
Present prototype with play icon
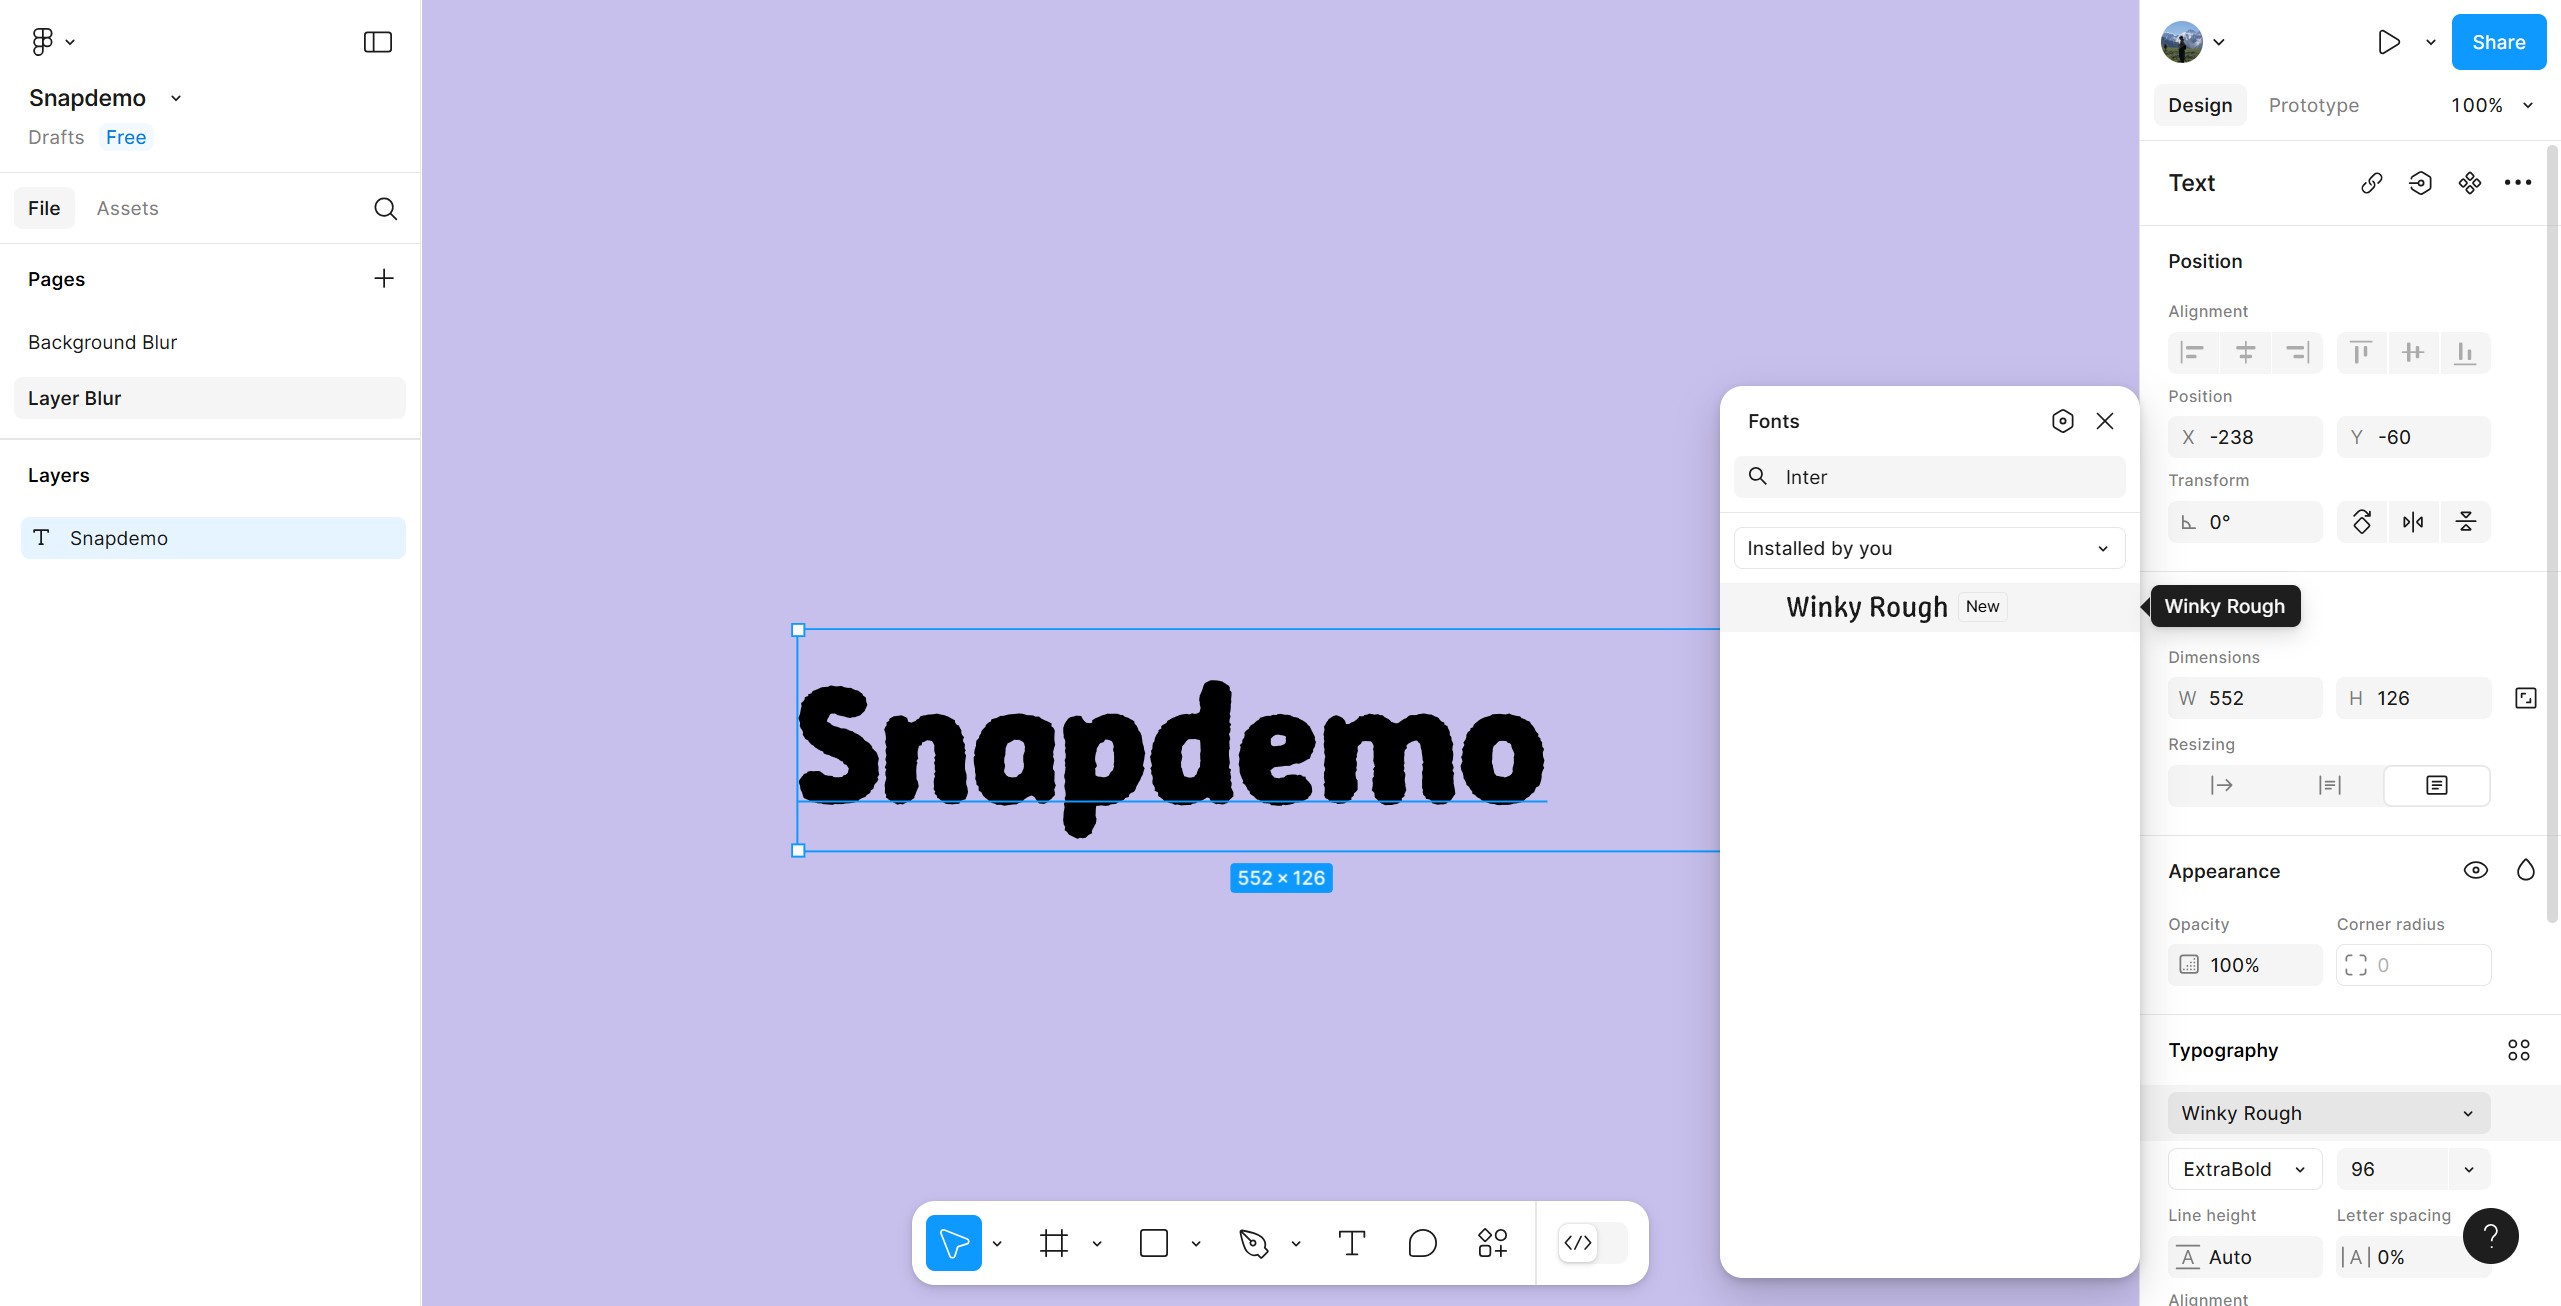(2389, 42)
